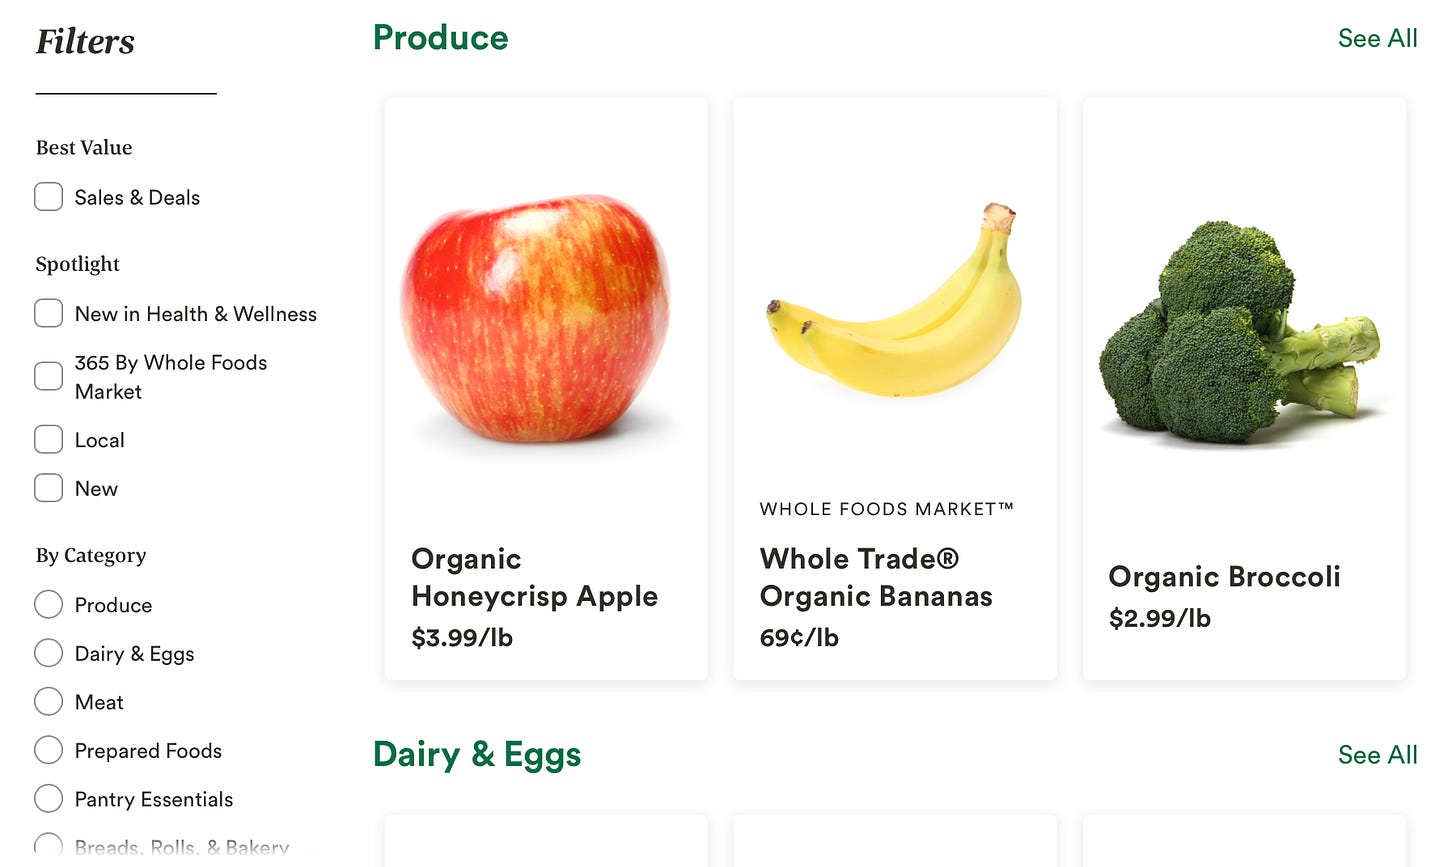
Task: Open Organic Honeycrisp Apple product title
Action: (x=534, y=577)
